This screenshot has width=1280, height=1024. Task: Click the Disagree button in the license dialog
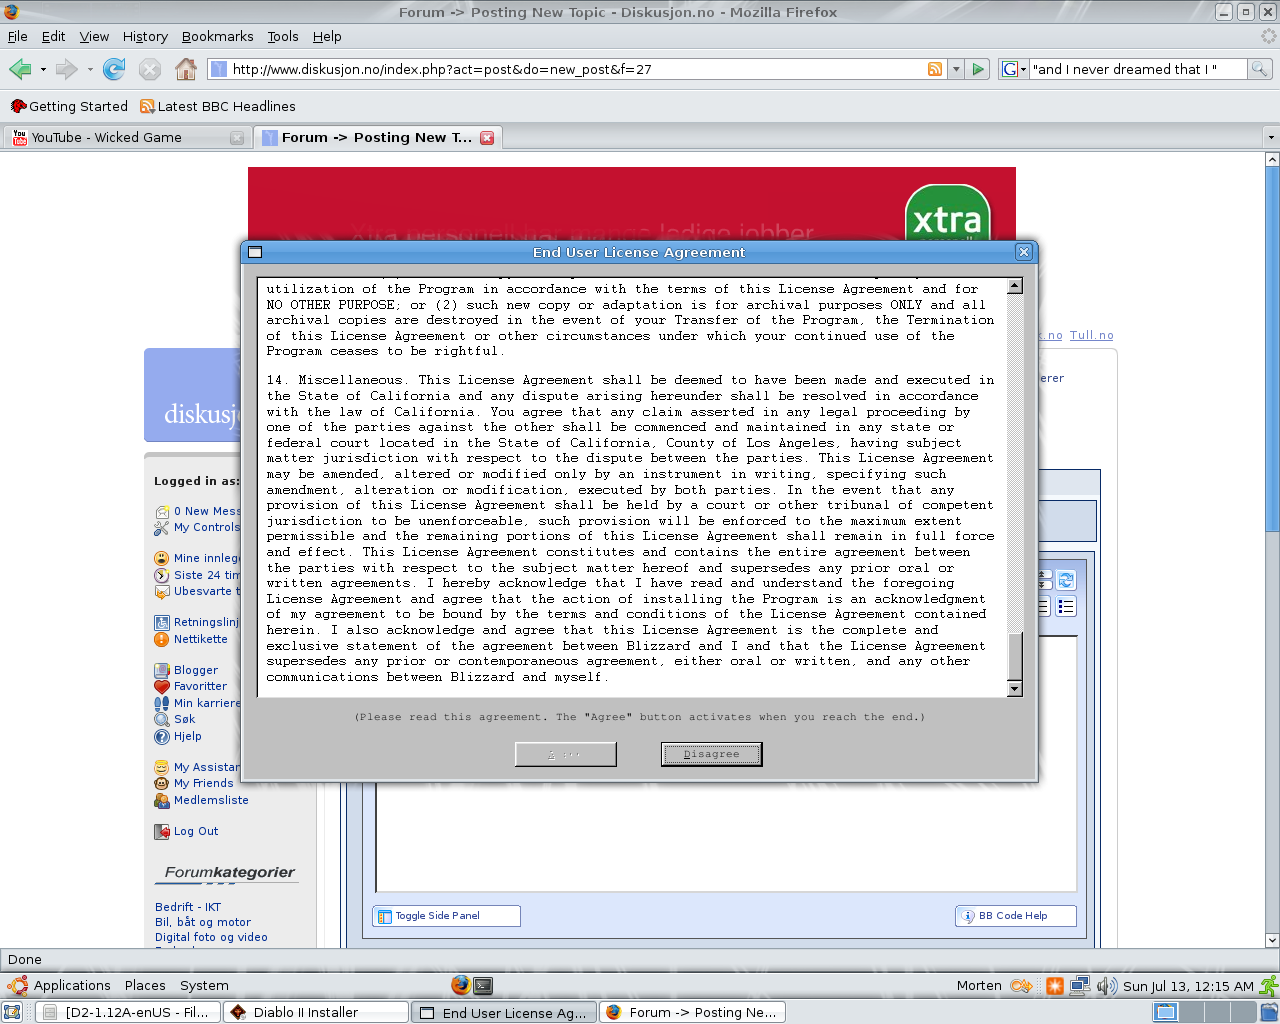[x=712, y=754]
